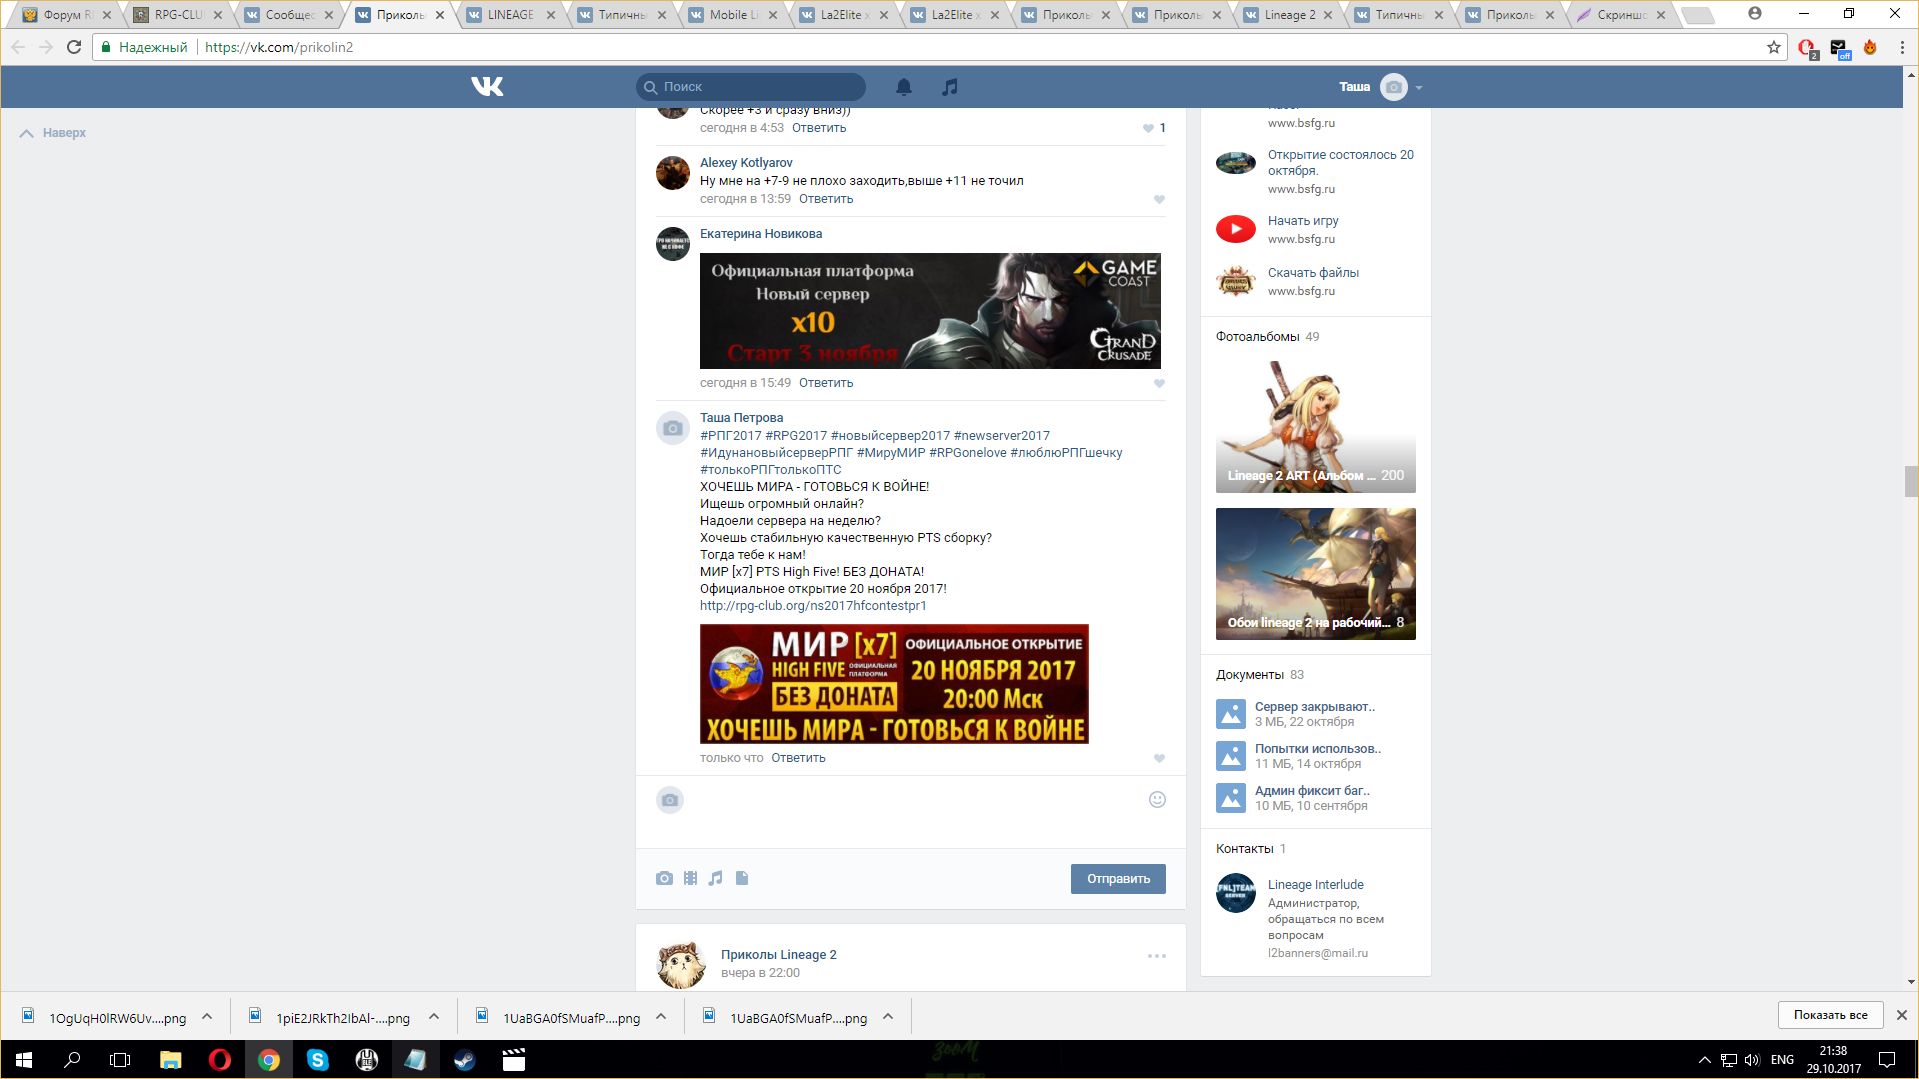Switch to the Mobile Li browser tab
The width and height of the screenshot is (1919, 1079).
tap(733, 15)
